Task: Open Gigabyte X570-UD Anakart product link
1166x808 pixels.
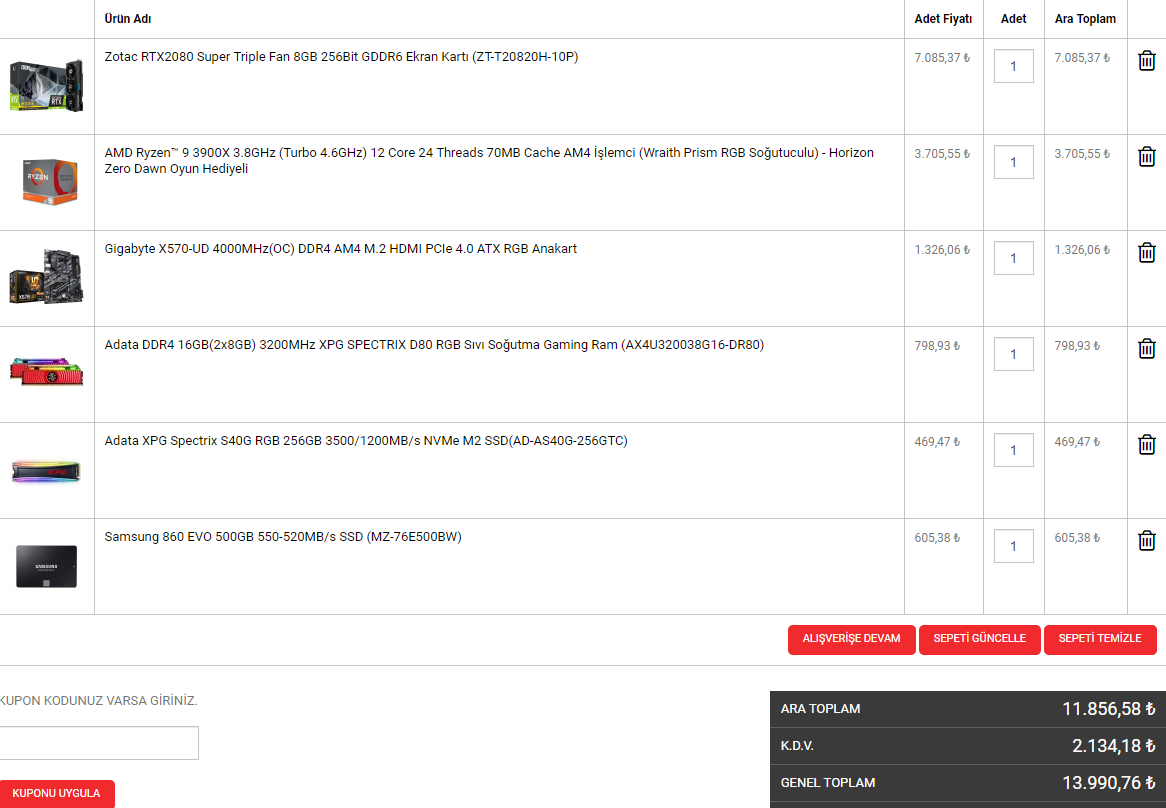Action: click(x=341, y=249)
